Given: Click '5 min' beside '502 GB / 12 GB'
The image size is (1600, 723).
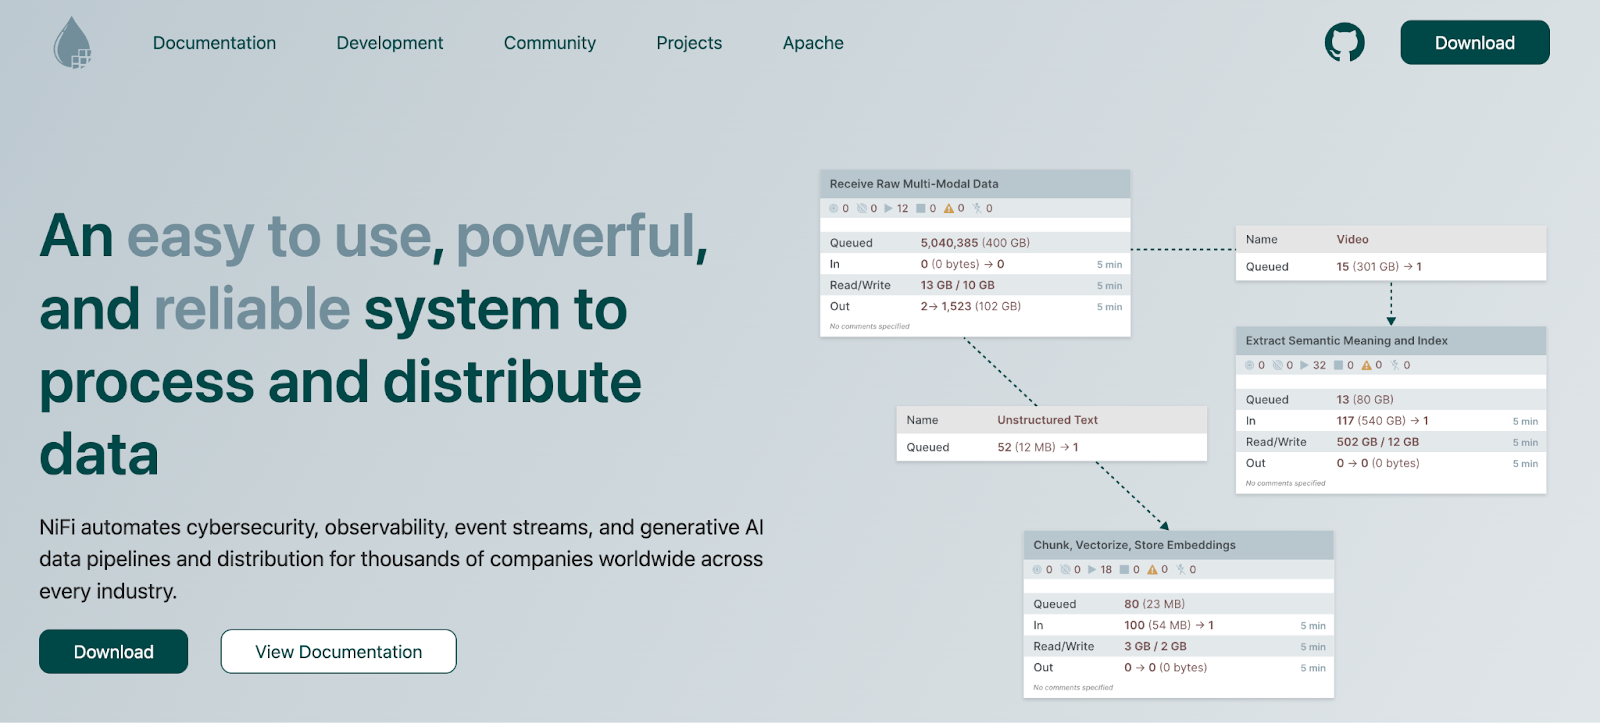Looking at the screenshot, I should [1525, 443].
